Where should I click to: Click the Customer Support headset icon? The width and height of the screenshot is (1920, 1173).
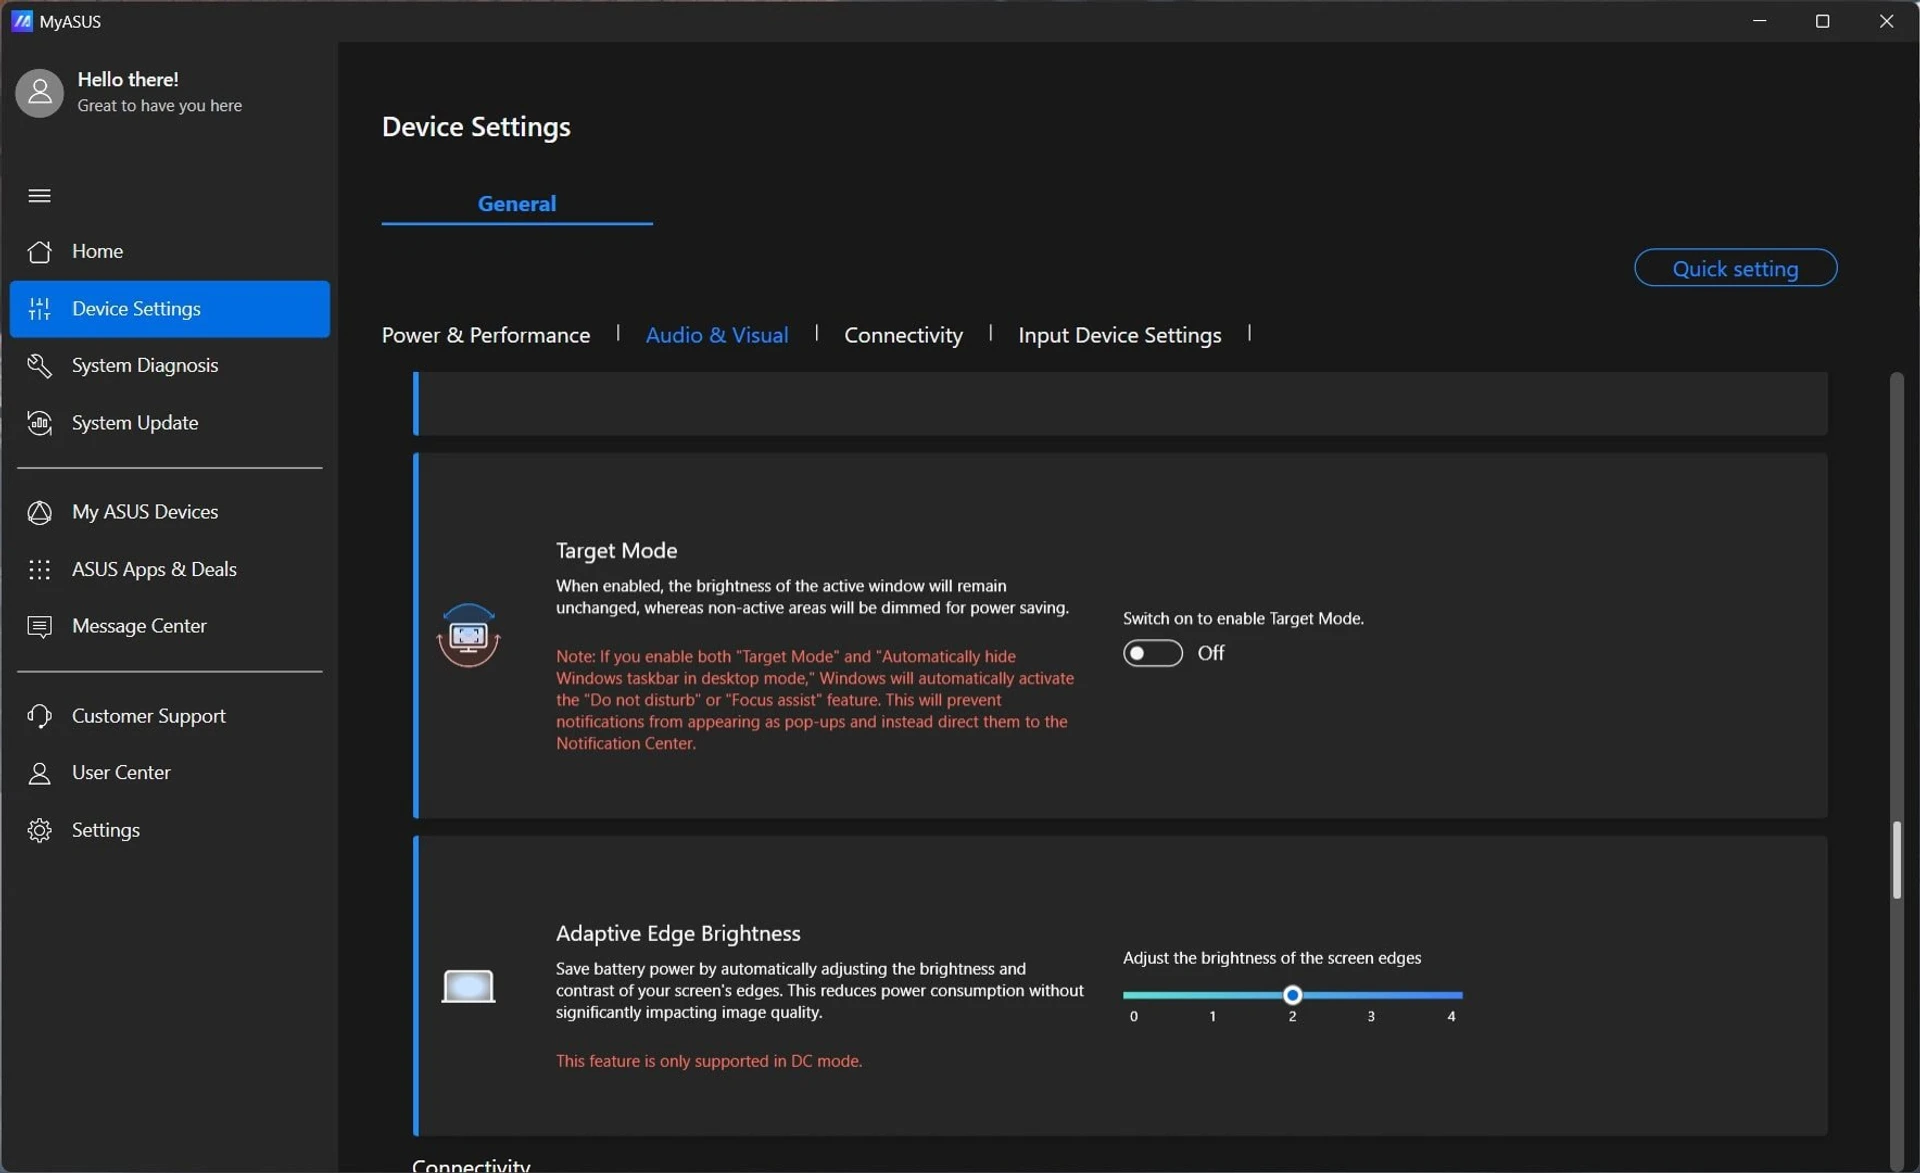click(39, 716)
